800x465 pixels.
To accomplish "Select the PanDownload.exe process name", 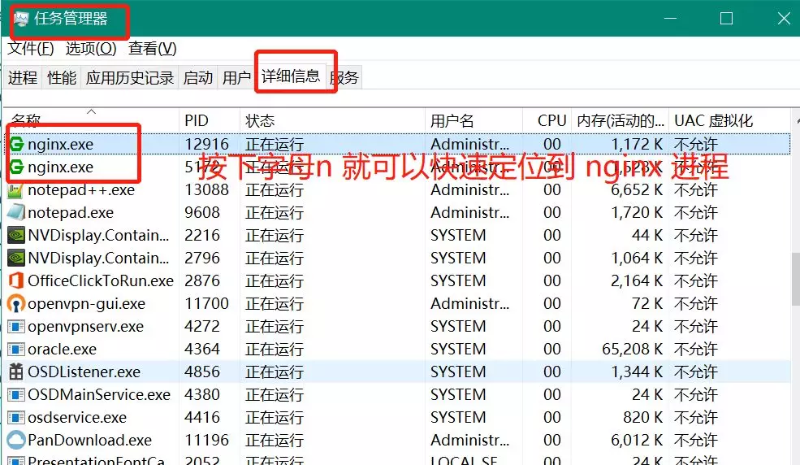I will click(x=90, y=440).
